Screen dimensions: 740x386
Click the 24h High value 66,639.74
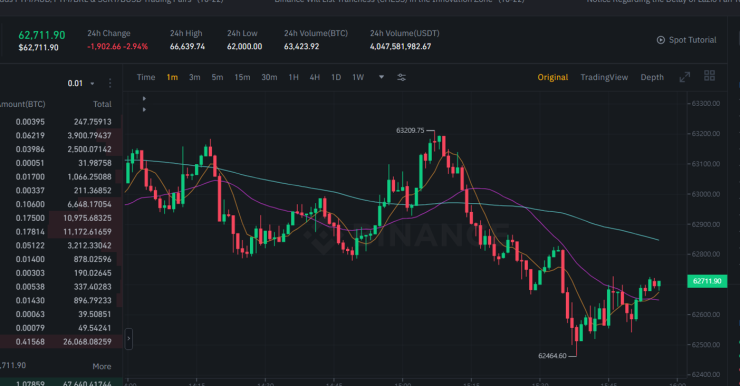(187, 47)
